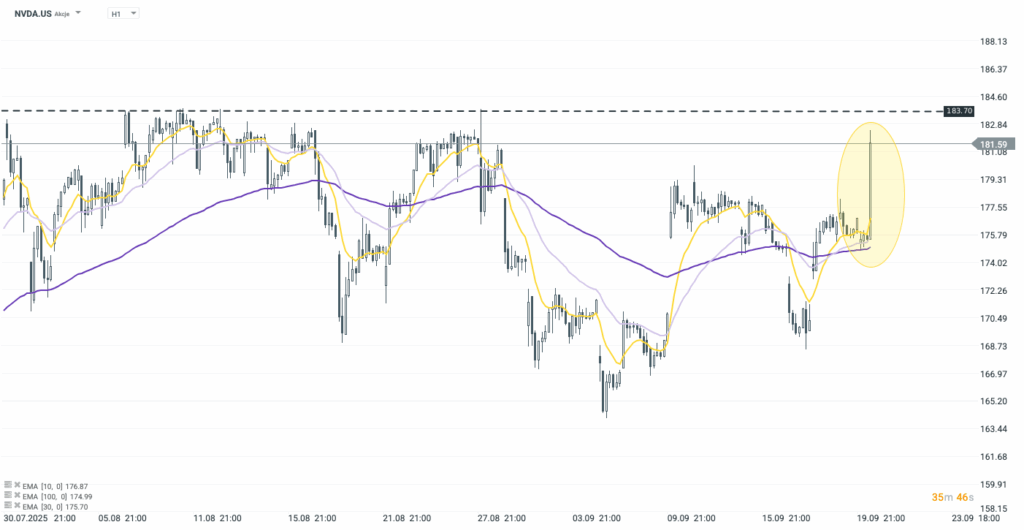Click the NVDA.US ticker name
This screenshot has height=530, width=1024.
(34, 14)
